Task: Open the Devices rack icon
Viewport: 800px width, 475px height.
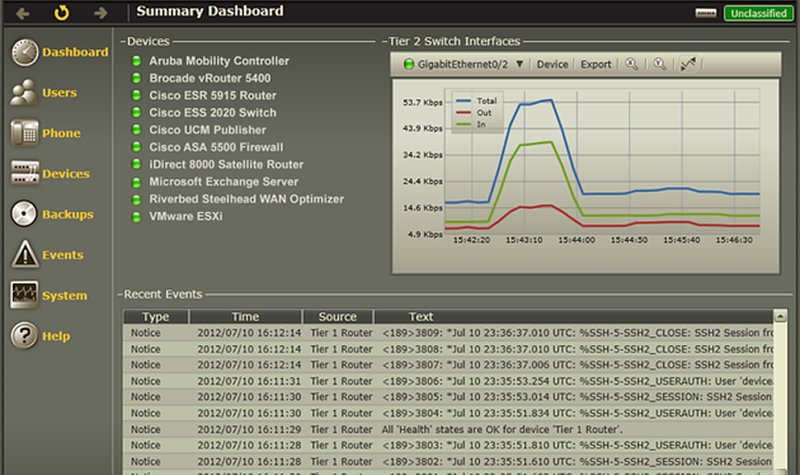Action: pyautogui.click(x=24, y=173)
